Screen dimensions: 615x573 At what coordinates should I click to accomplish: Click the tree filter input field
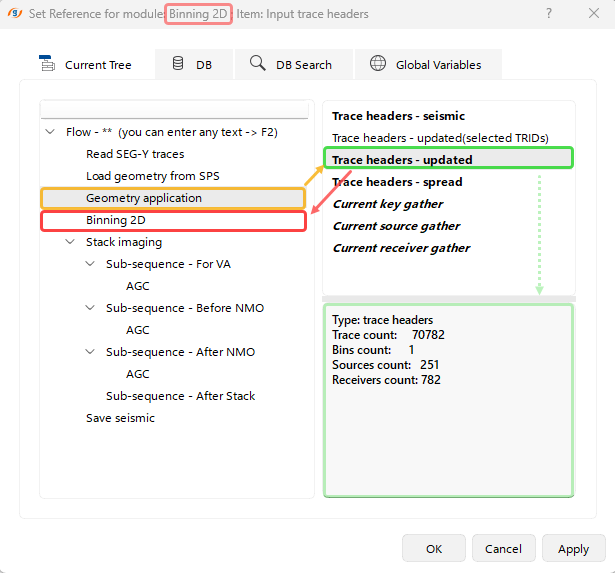tap(175, 109)
